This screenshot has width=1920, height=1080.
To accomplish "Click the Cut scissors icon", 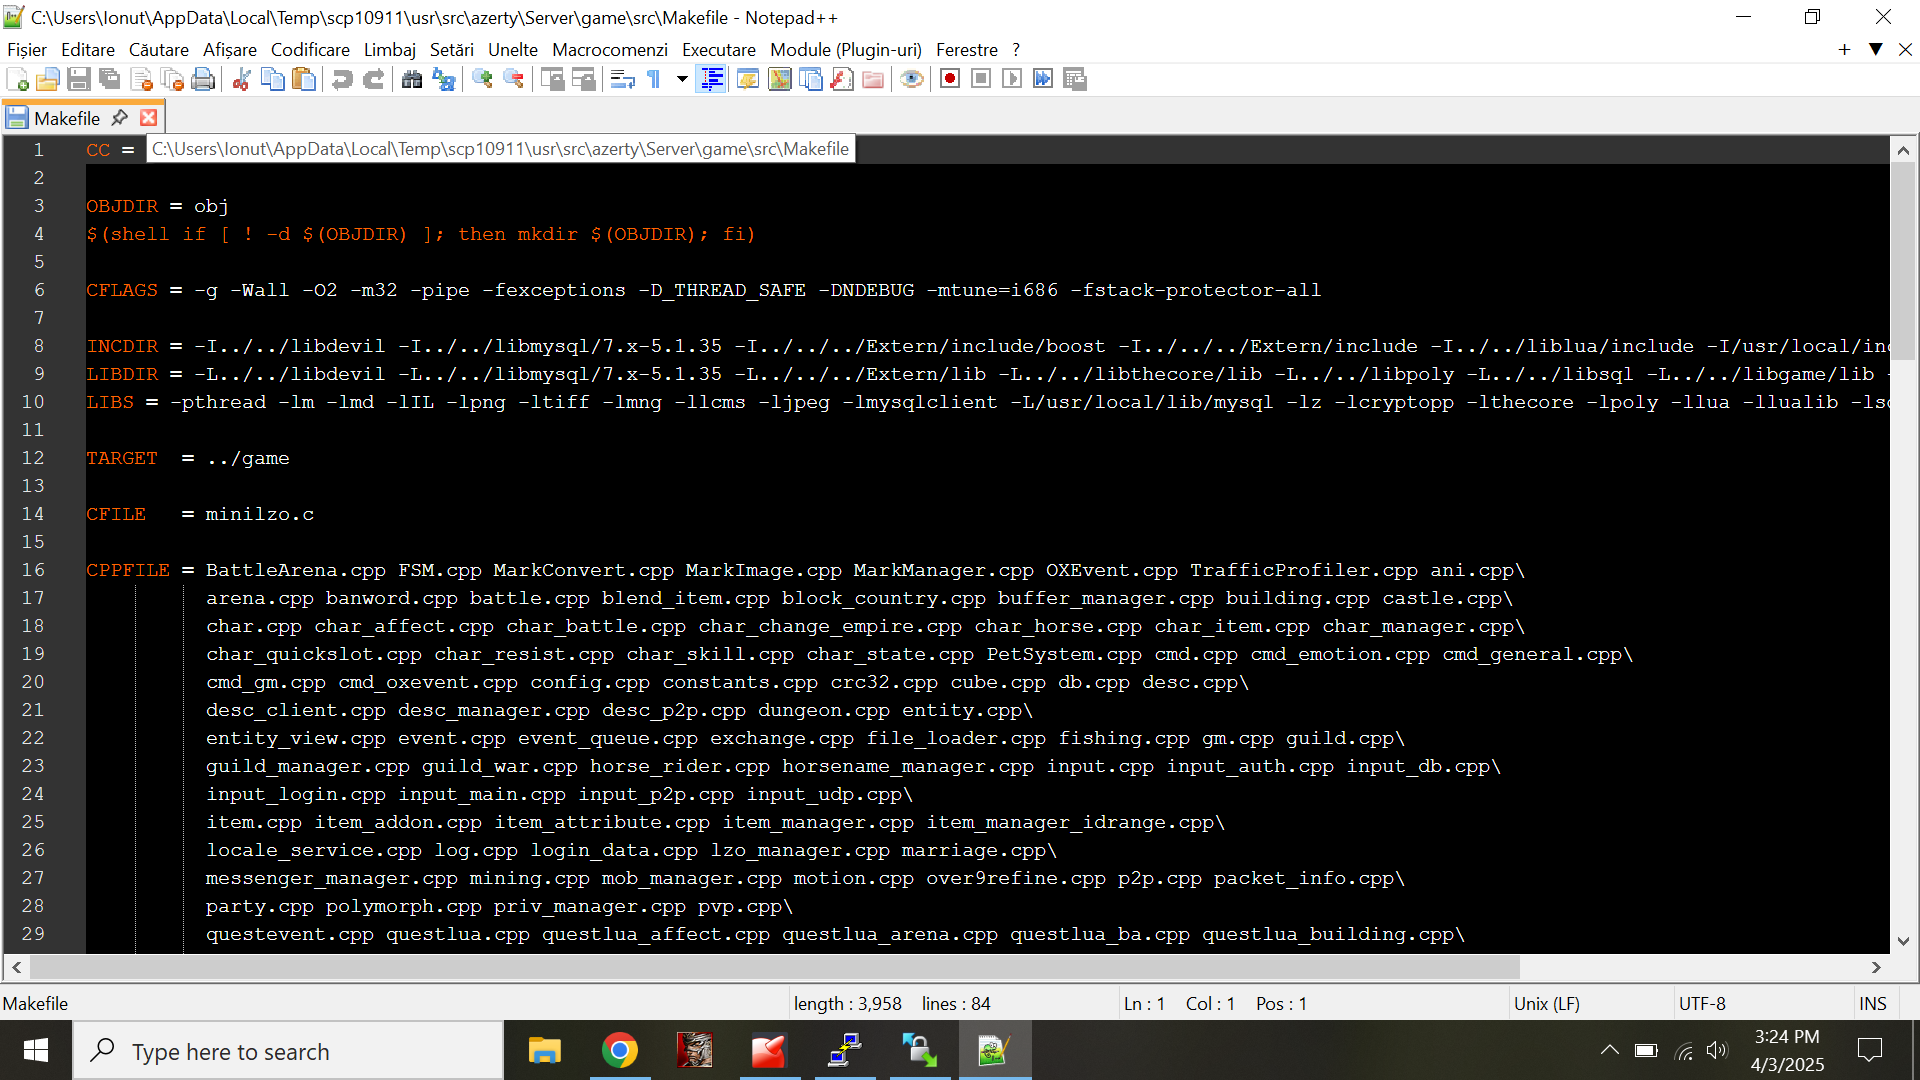I will coord(241,80).
